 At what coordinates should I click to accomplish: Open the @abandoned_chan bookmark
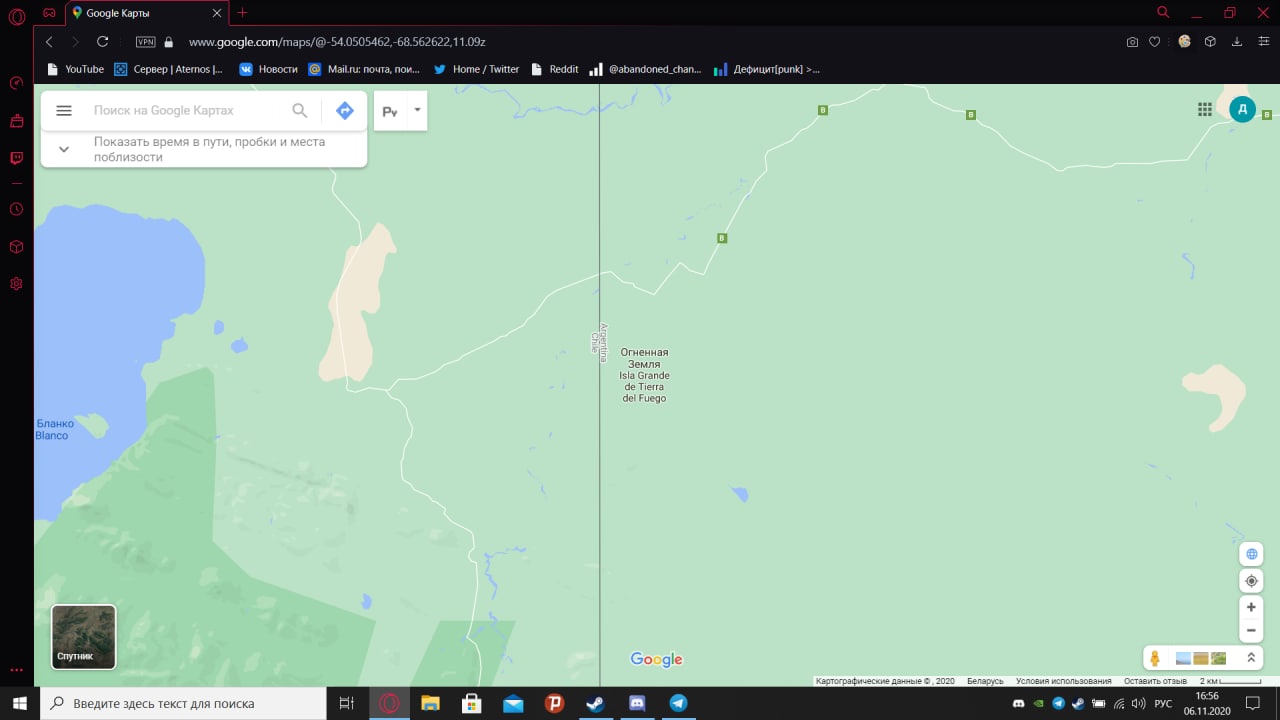point(646,69)
